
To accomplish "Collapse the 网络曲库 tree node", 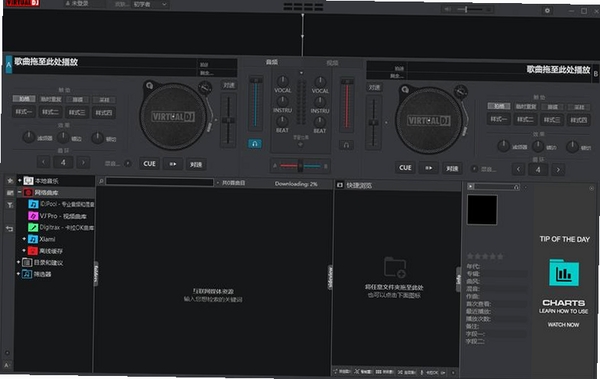I will (19, 193).
